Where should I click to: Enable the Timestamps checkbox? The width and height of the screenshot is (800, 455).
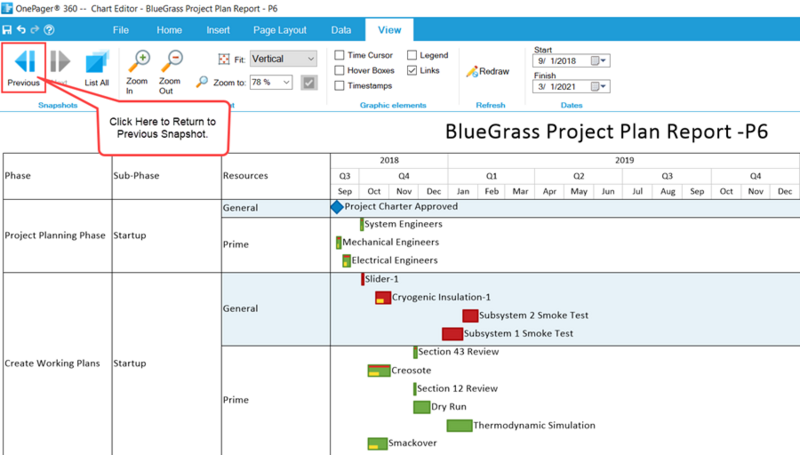click(x=339, y=86)
